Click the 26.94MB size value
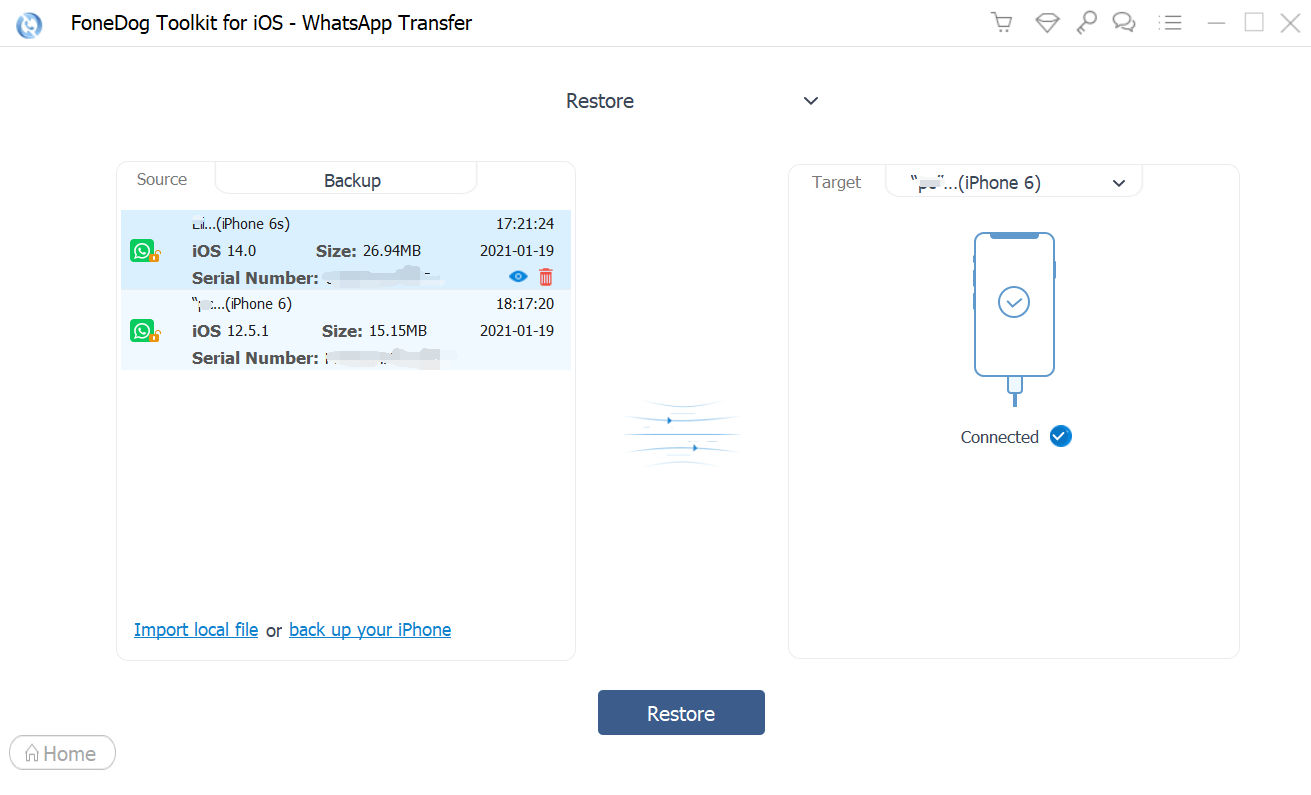Image resolution: width=1311 pixels, height=795 pixels. (x=392, y=251)
